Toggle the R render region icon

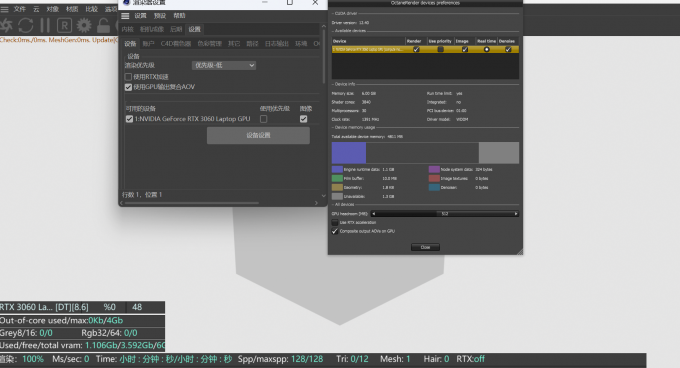(x=64, y=26)
